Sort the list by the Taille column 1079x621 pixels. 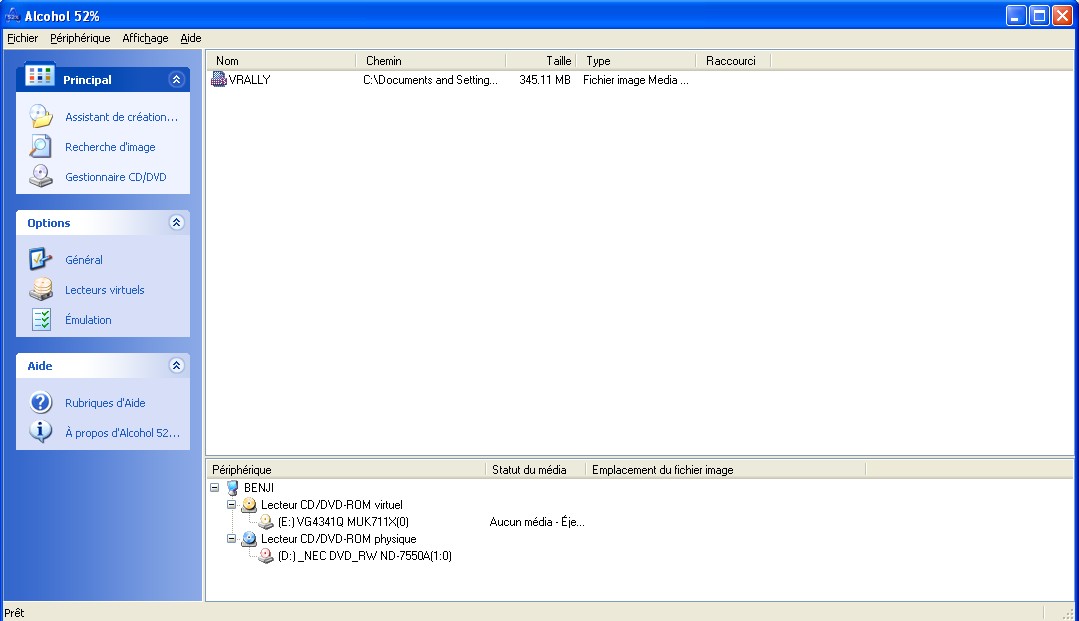[x=541, y=61]
